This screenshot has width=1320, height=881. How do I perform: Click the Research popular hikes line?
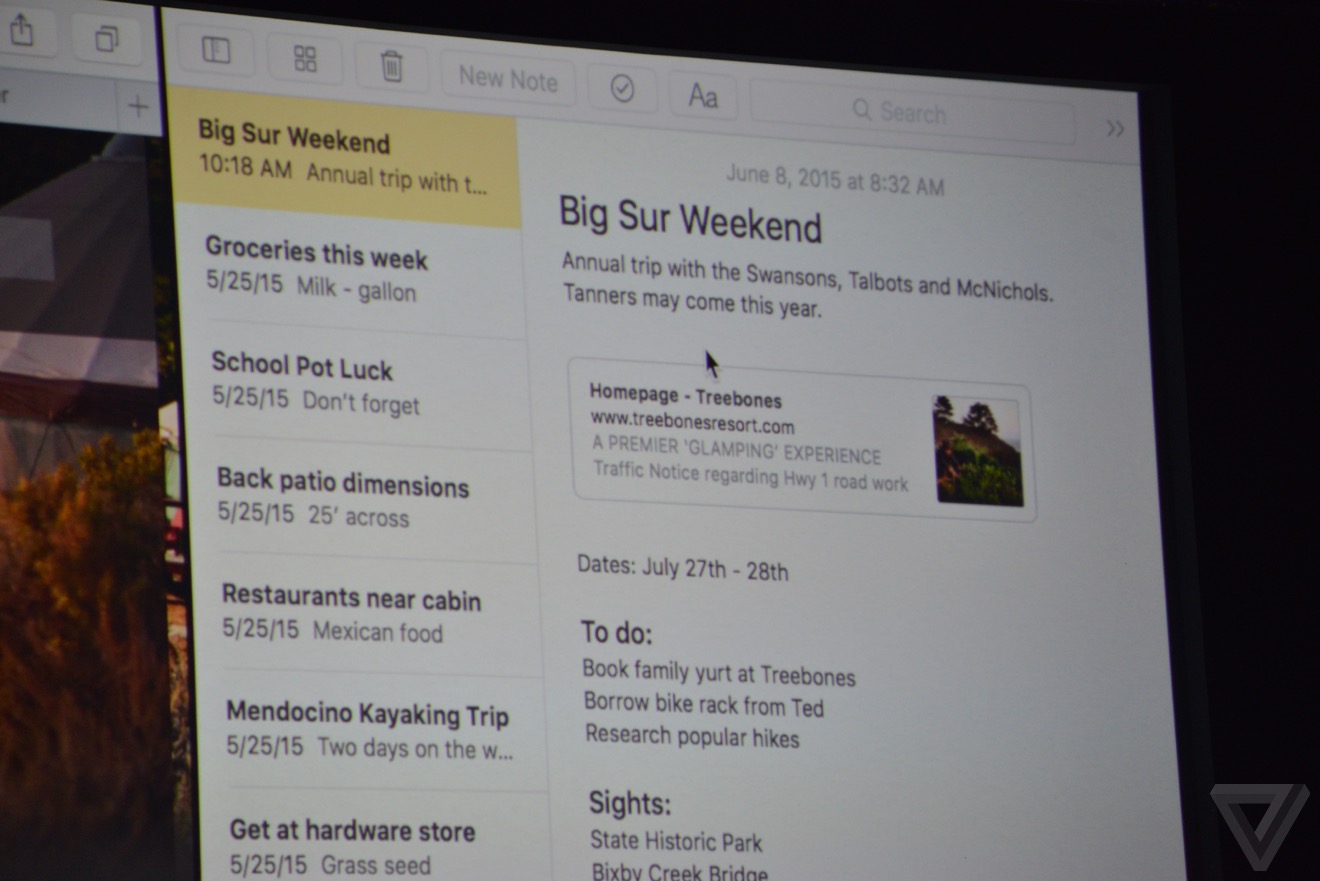pos(692,736)
